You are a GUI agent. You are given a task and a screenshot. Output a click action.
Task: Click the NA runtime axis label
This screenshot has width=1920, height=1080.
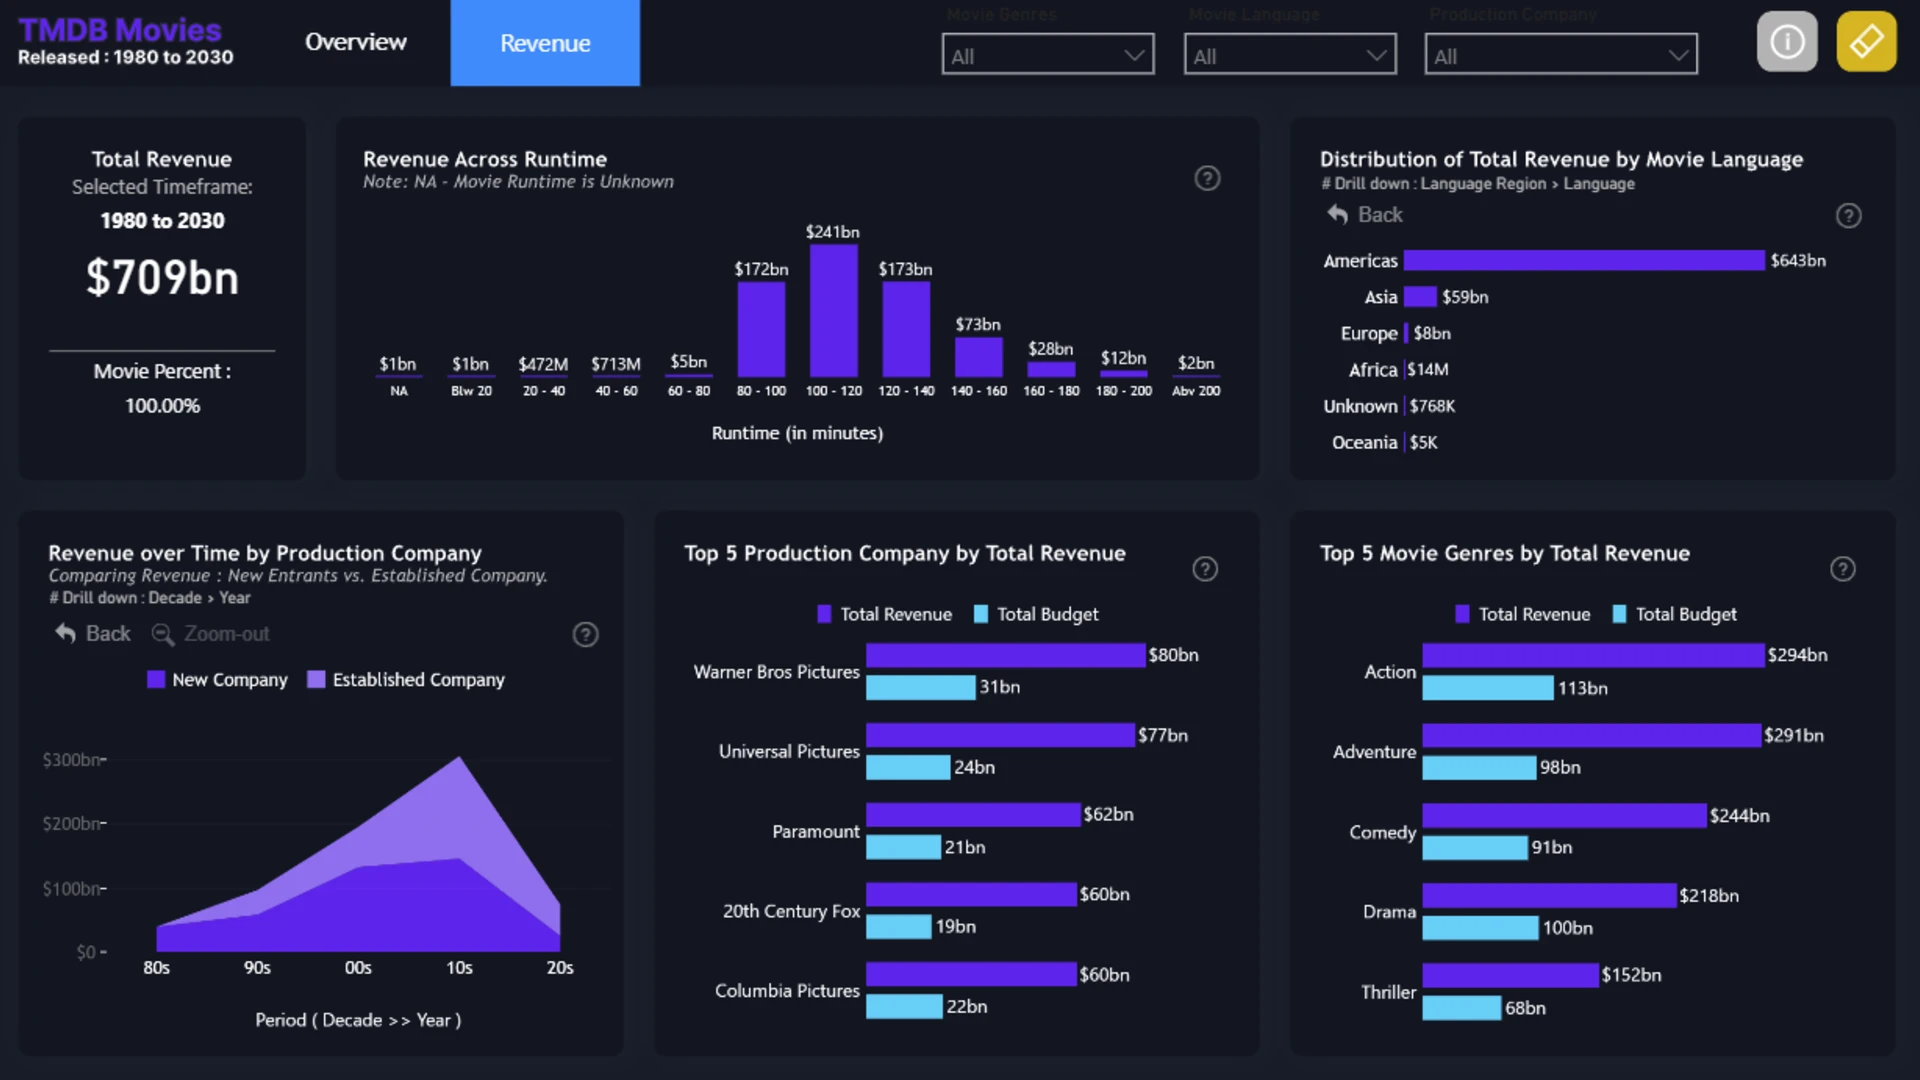click(x=399, y=391)
